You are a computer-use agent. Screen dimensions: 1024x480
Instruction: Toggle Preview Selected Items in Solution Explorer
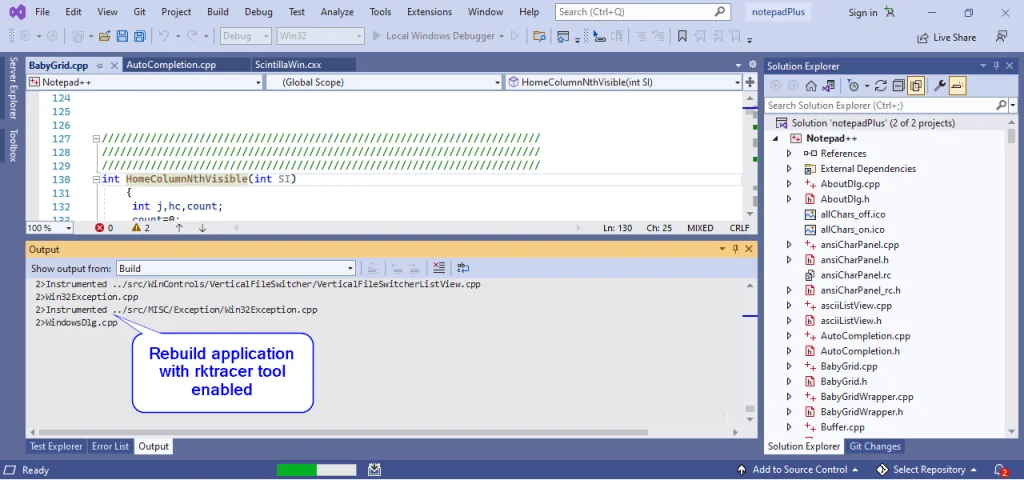pos(957,86)
